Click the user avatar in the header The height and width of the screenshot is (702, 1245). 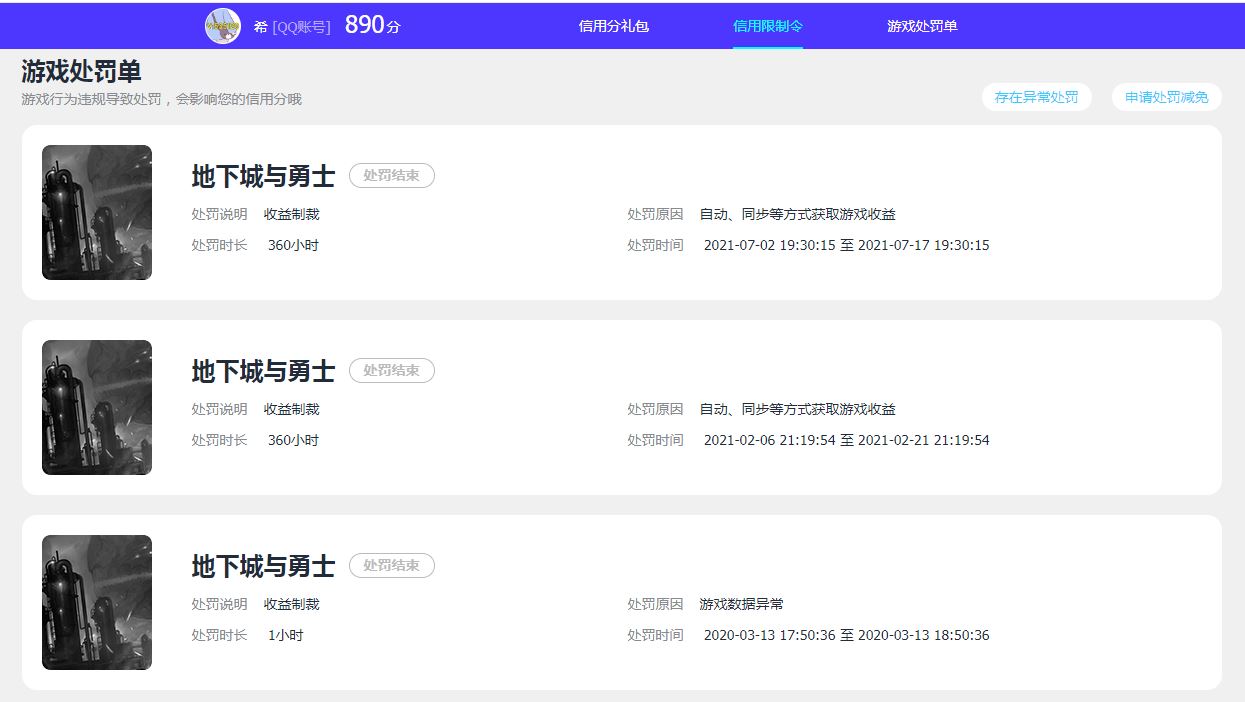pos(223,26)
